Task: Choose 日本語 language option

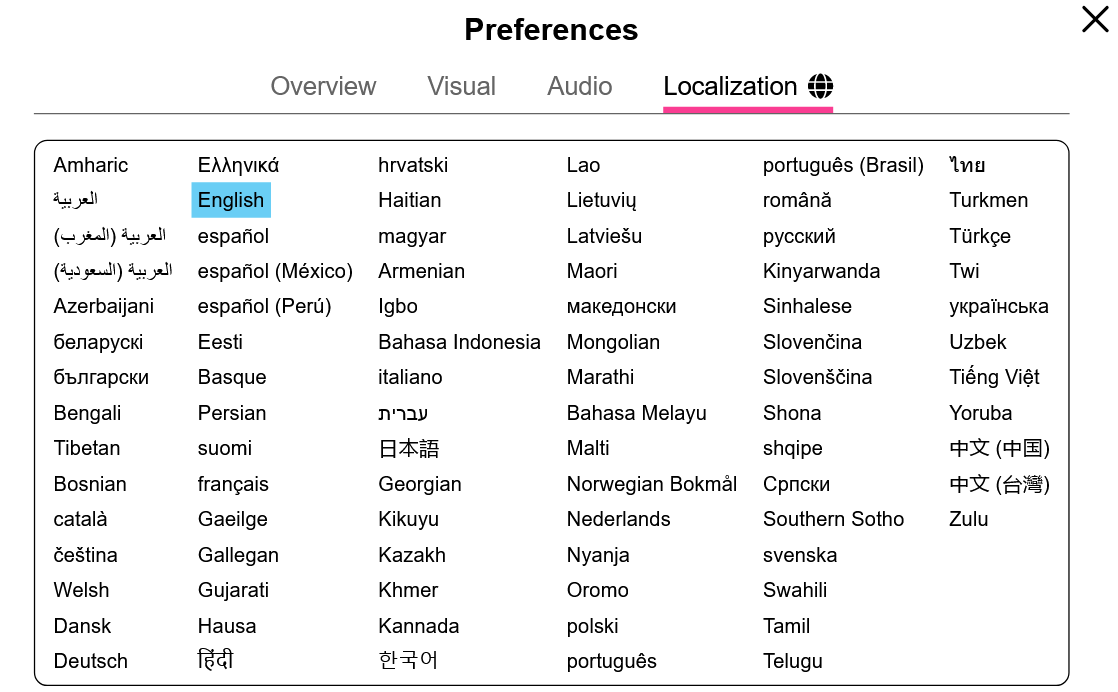Action: (x=409, y=448)
